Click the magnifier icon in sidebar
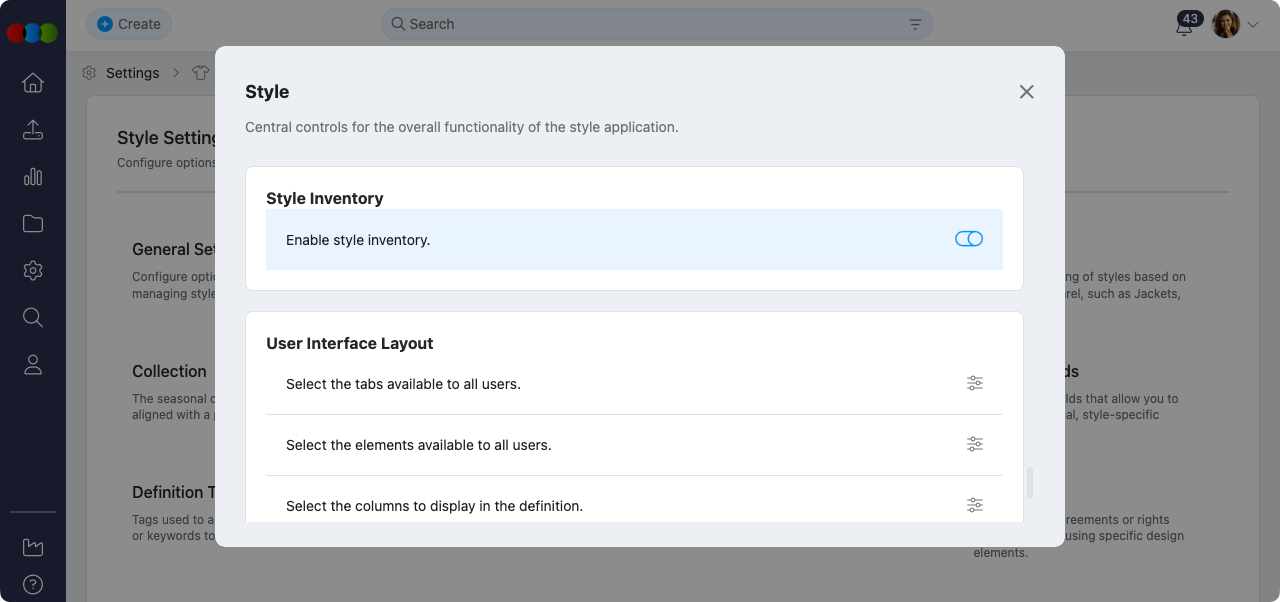Screen dimensions: 1280x602 [33, 318]
